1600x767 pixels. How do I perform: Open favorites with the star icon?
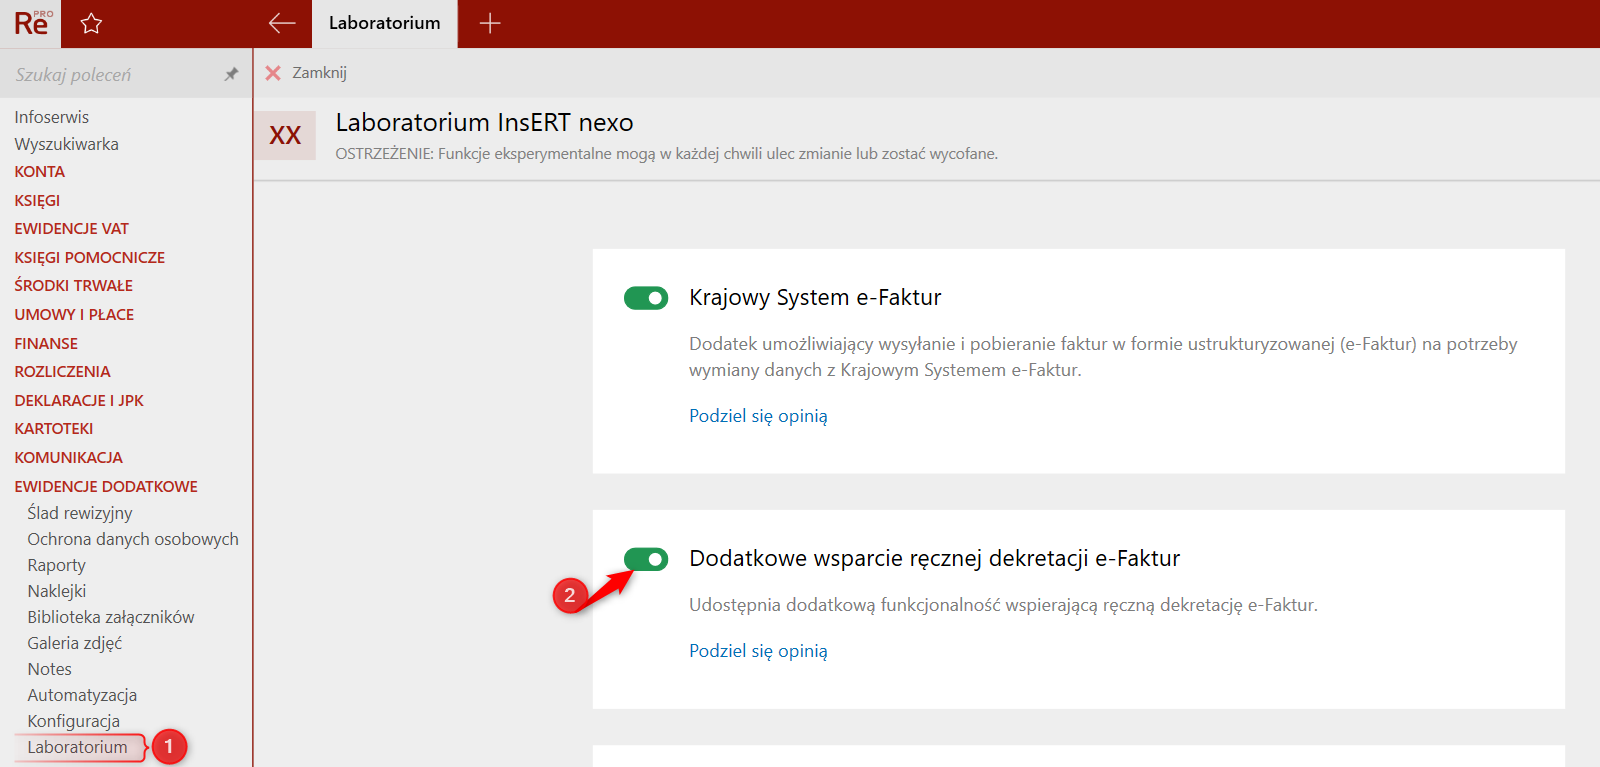[x=91, y=23]
